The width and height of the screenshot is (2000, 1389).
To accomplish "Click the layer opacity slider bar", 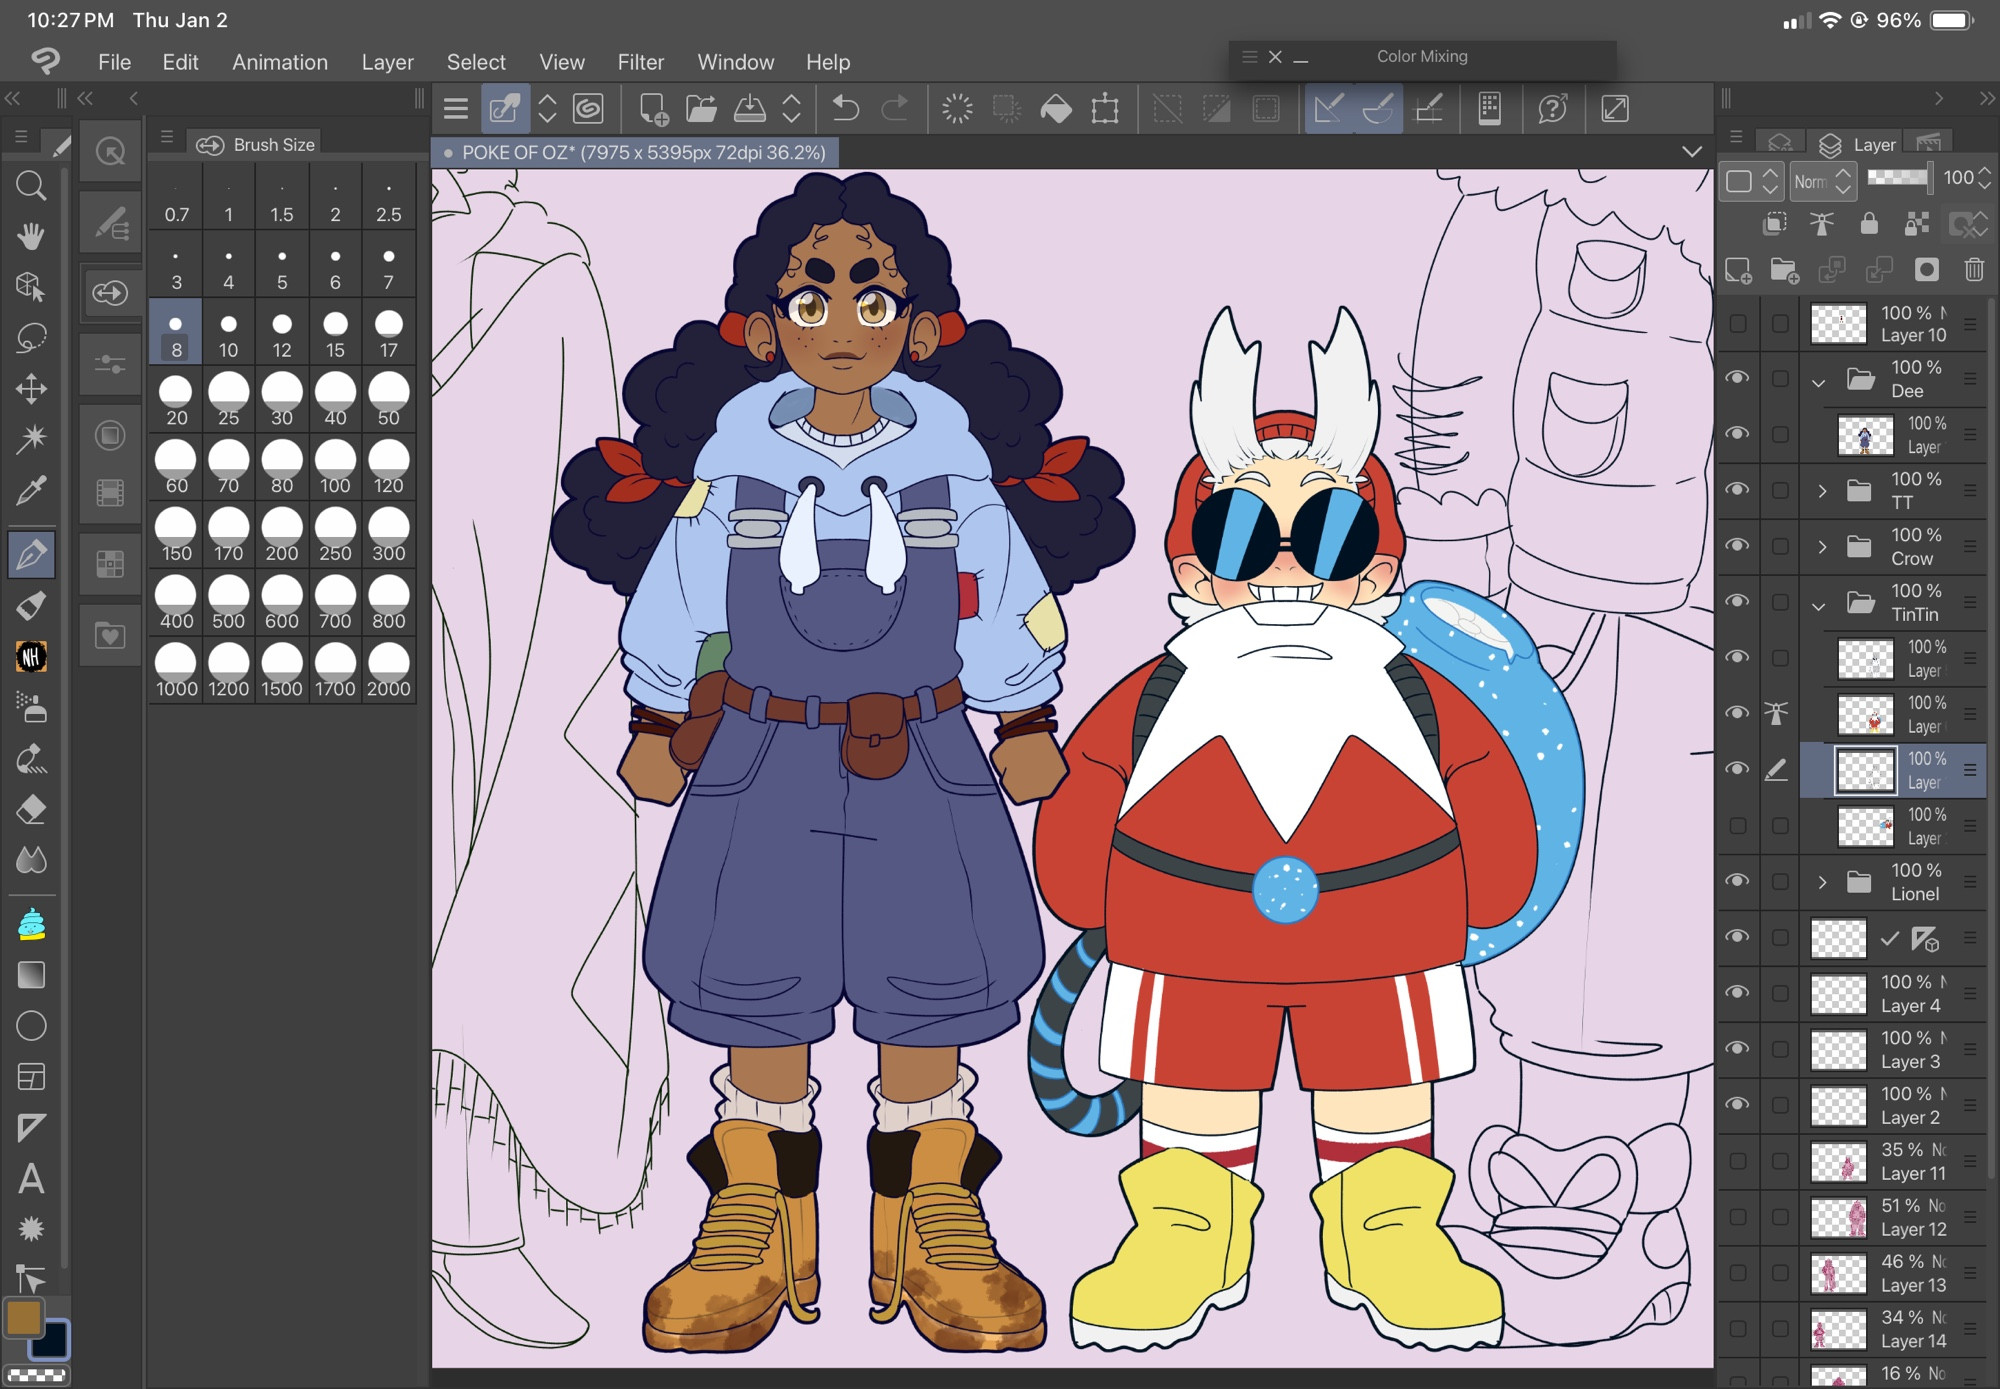I will click(1898, 177).
